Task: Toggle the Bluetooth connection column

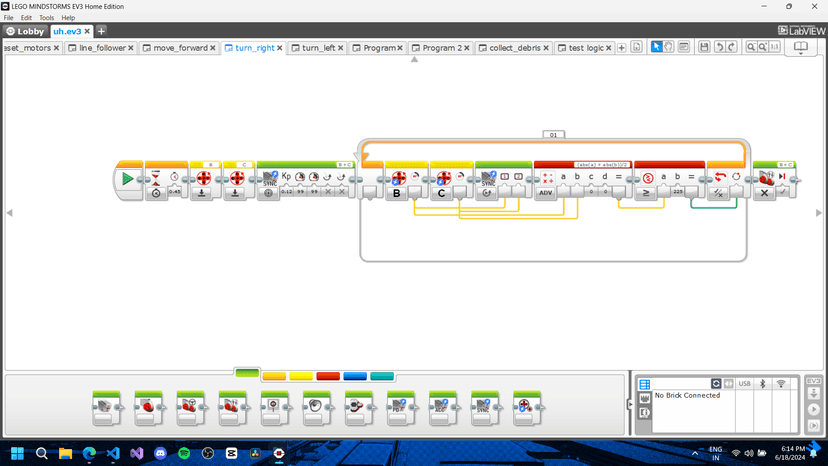Action: click(763, 384)
